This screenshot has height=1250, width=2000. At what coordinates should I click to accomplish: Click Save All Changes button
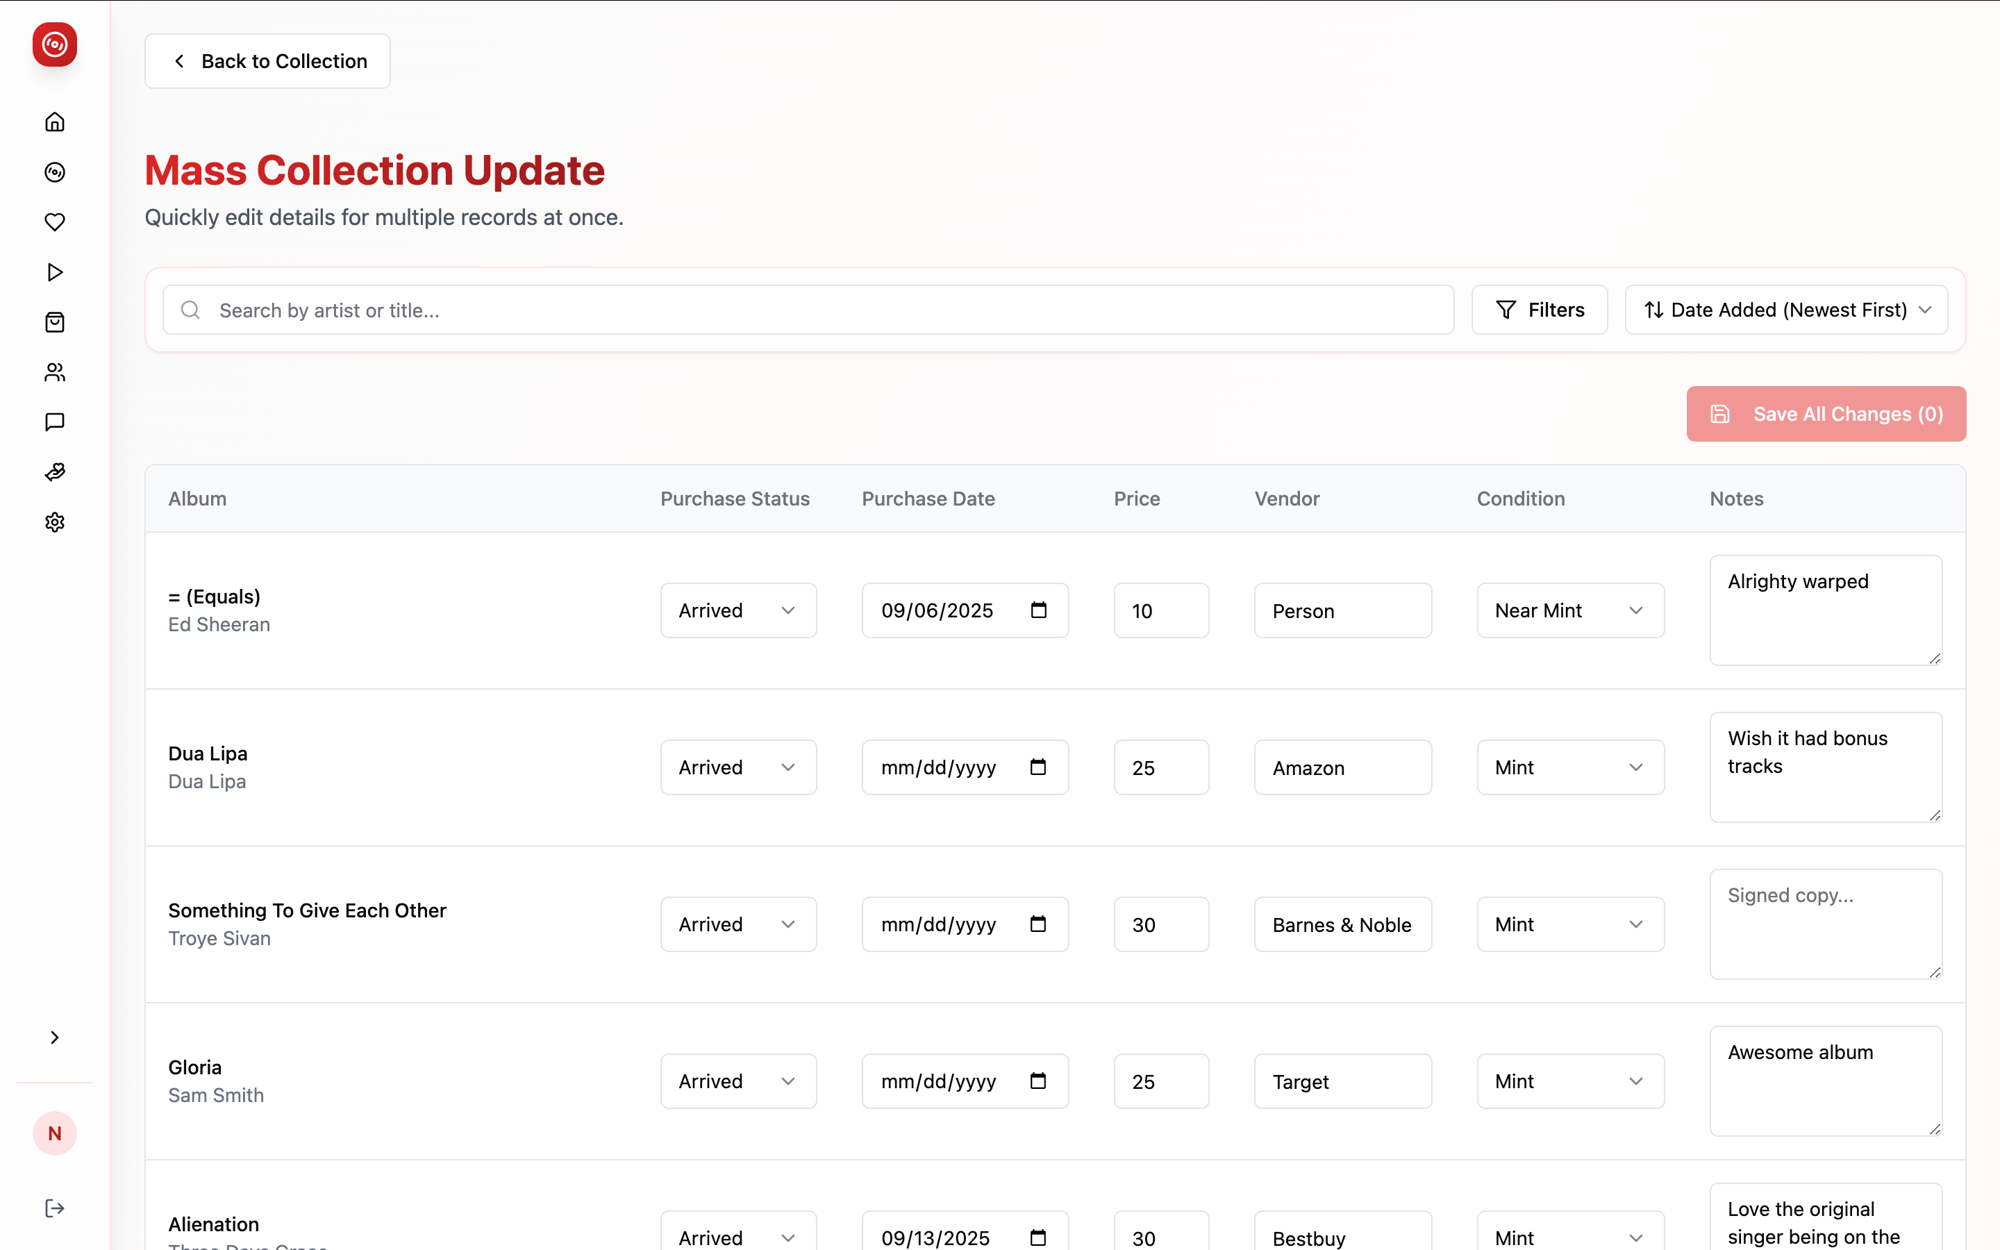(1825, 414)
